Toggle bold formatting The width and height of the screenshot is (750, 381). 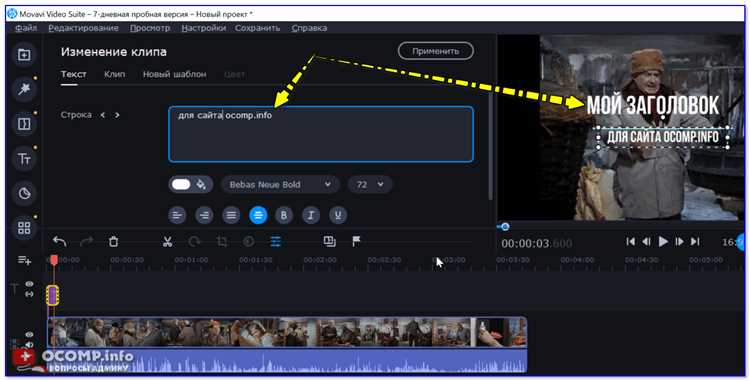coord(284,215)
